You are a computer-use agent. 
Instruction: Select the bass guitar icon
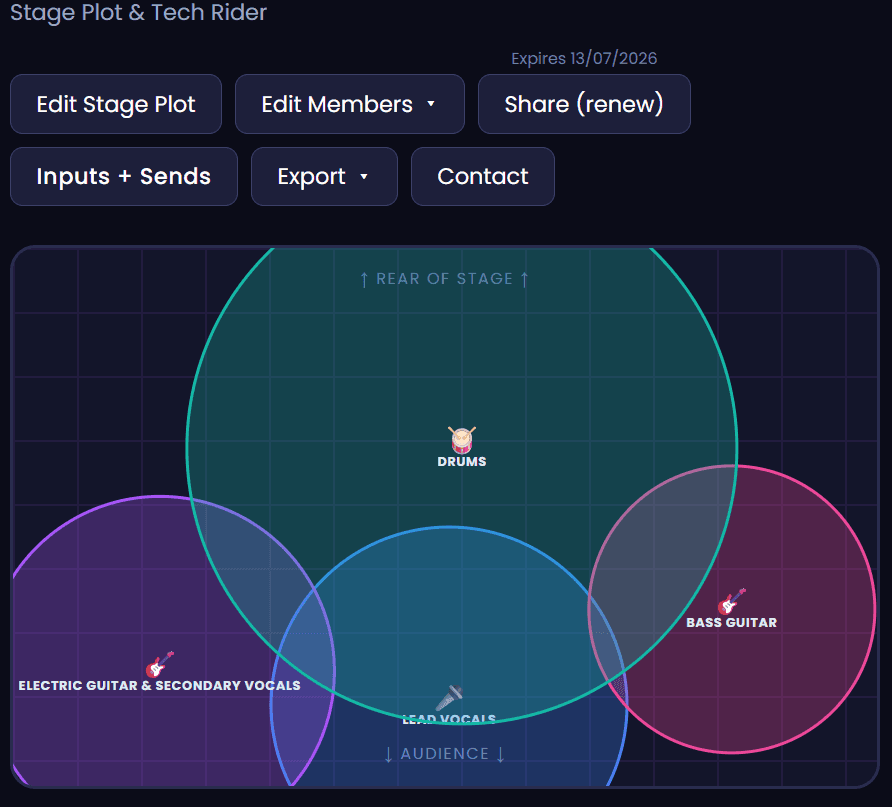click(732, 601)
